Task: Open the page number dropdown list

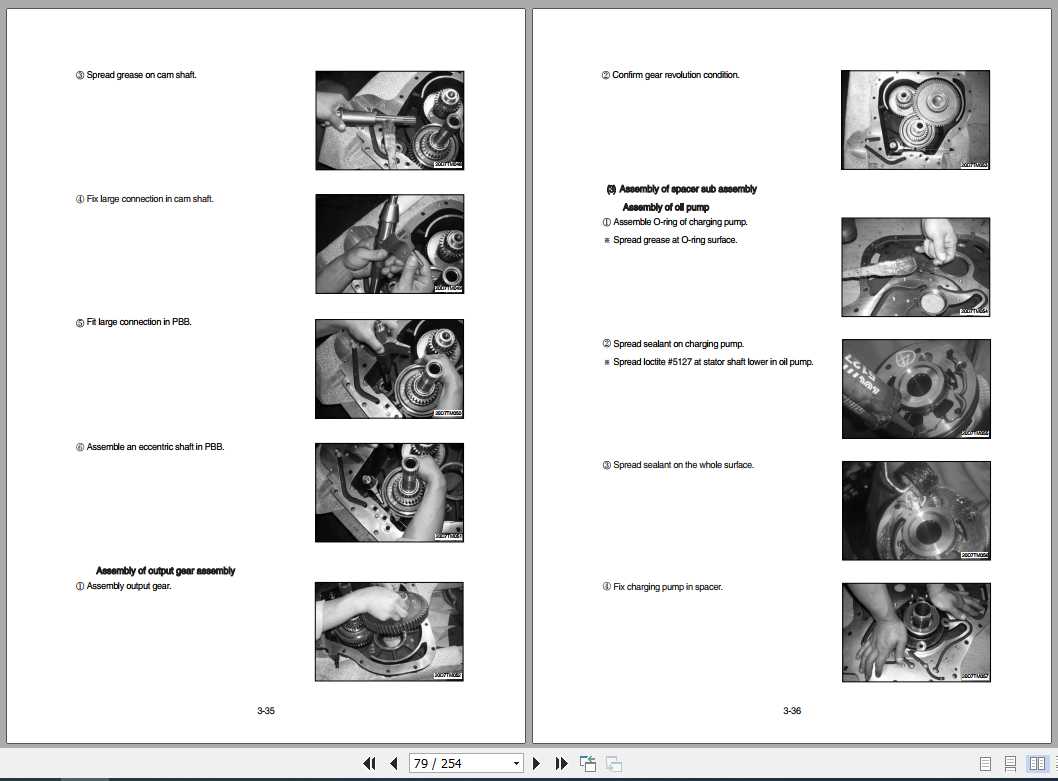Action: click(x=516, y=763)
